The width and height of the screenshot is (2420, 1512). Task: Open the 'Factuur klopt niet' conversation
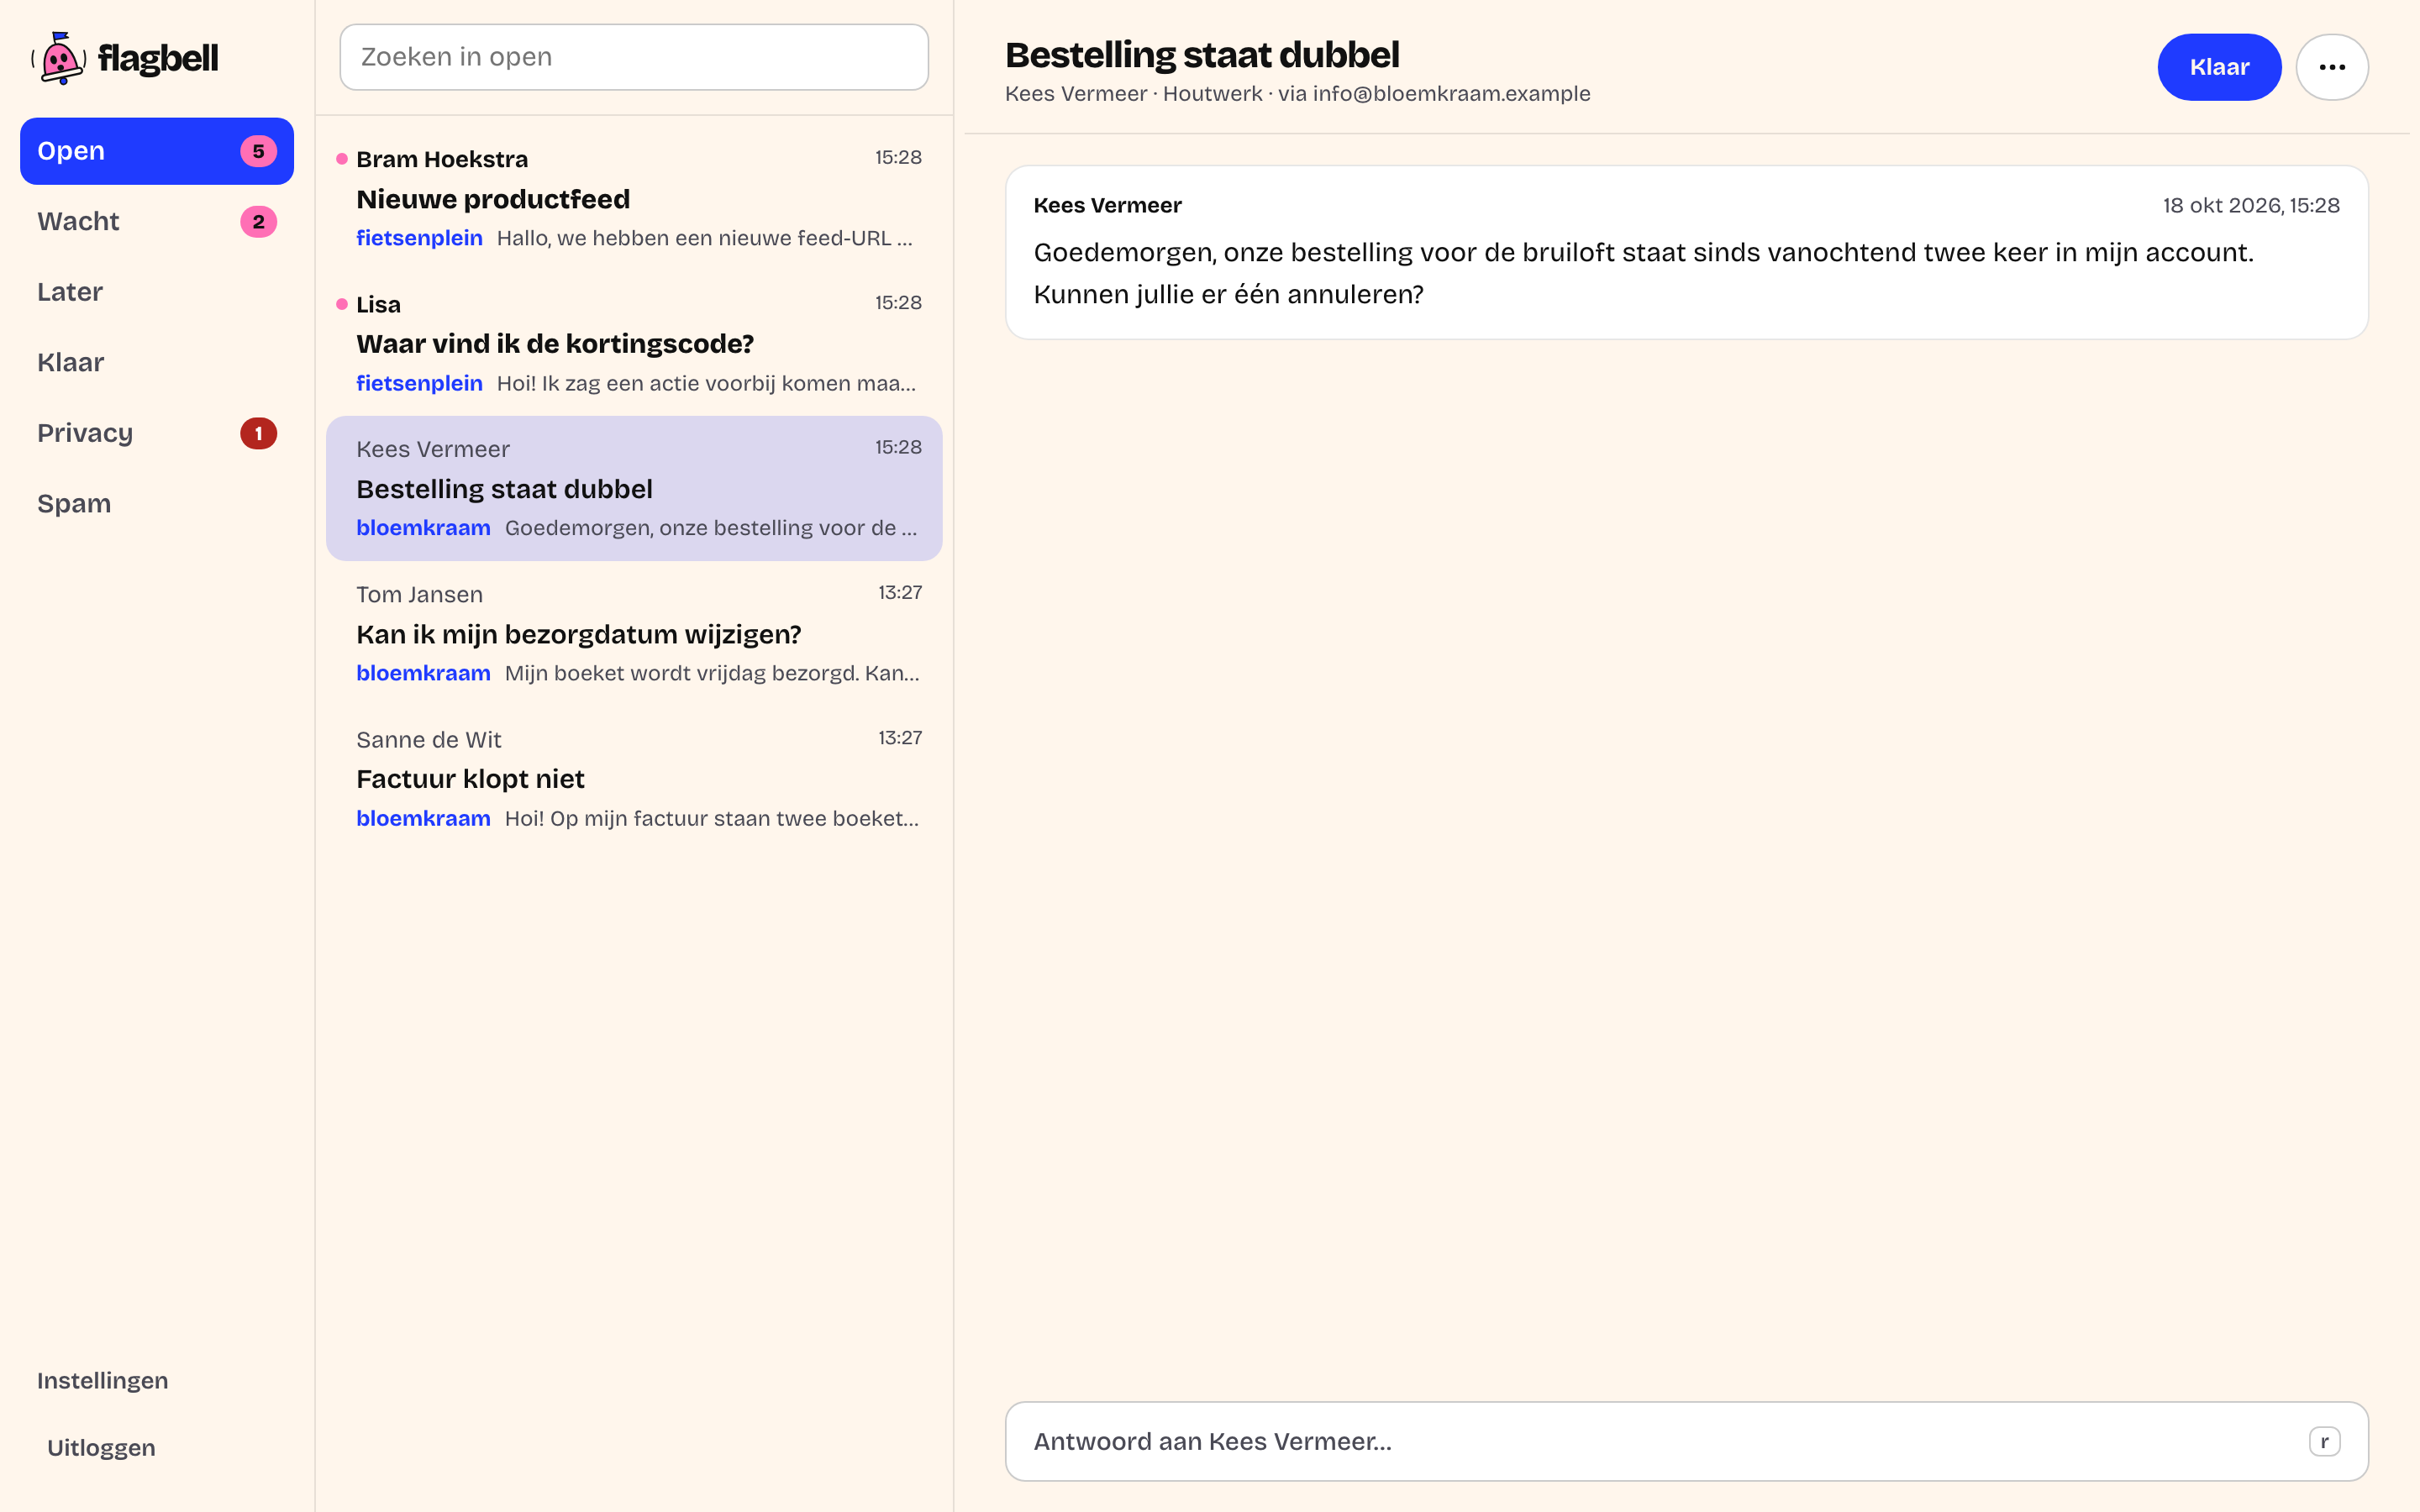pyautogui.click(x=634, y=778)
